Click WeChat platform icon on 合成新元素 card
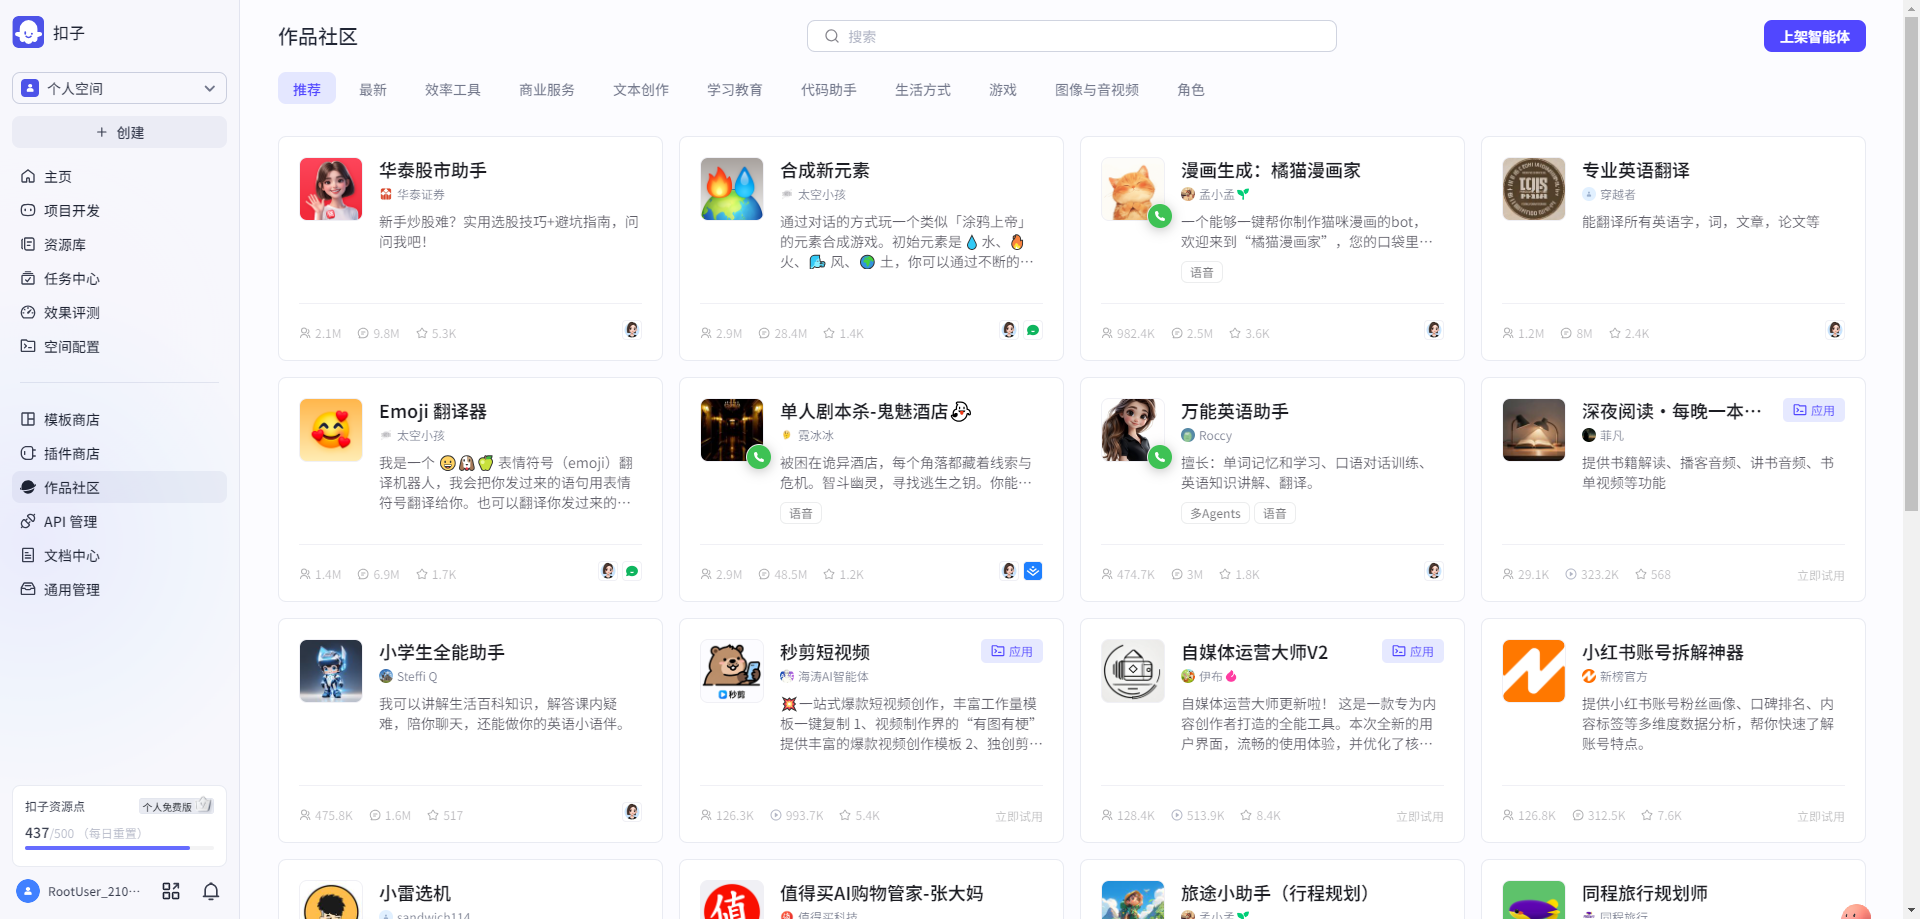The width and height of the screenshot is (1920, 919). tap(1033, 330)
